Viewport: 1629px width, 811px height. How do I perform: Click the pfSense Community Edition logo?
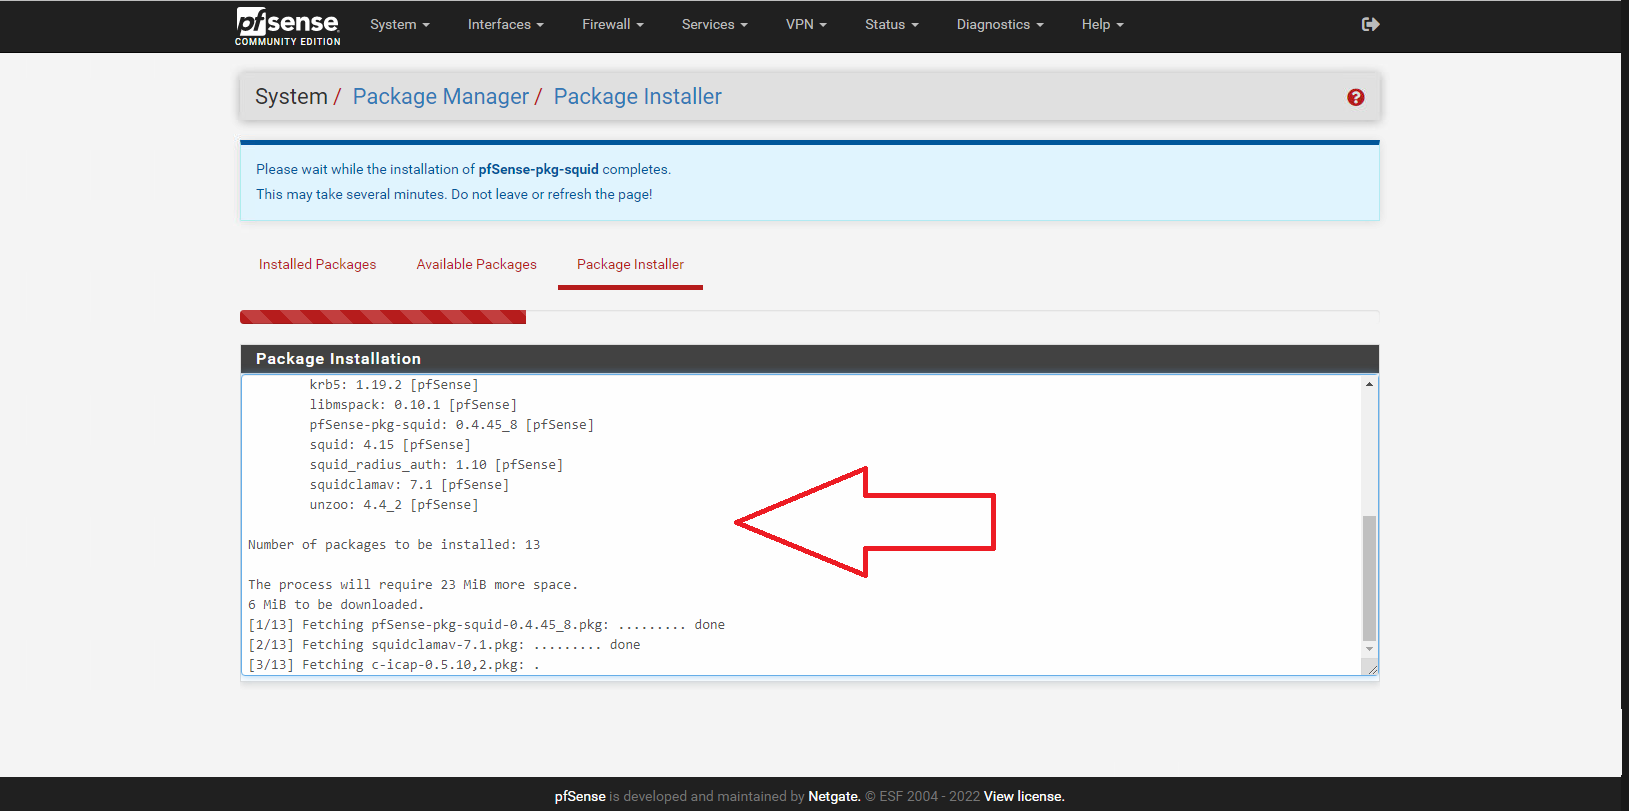[288, 26]
